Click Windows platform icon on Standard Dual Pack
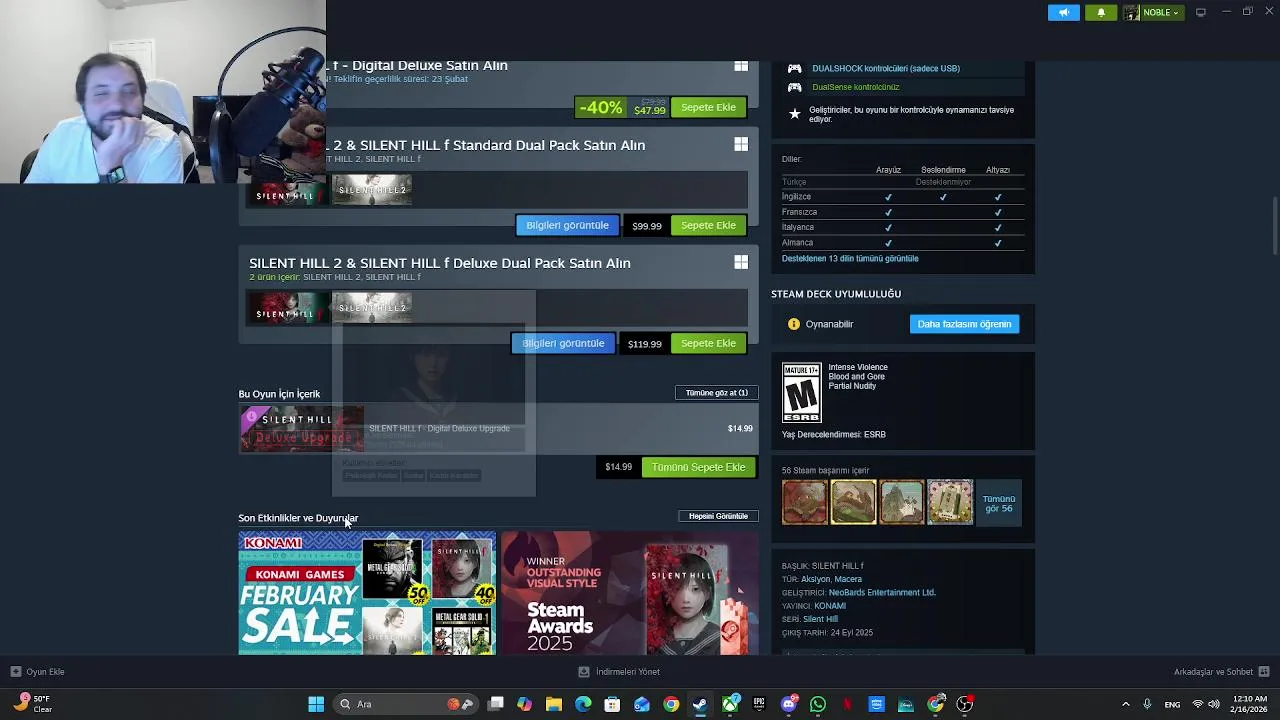The height and width of the screenshot is (720, 1280). click(741, 144)
